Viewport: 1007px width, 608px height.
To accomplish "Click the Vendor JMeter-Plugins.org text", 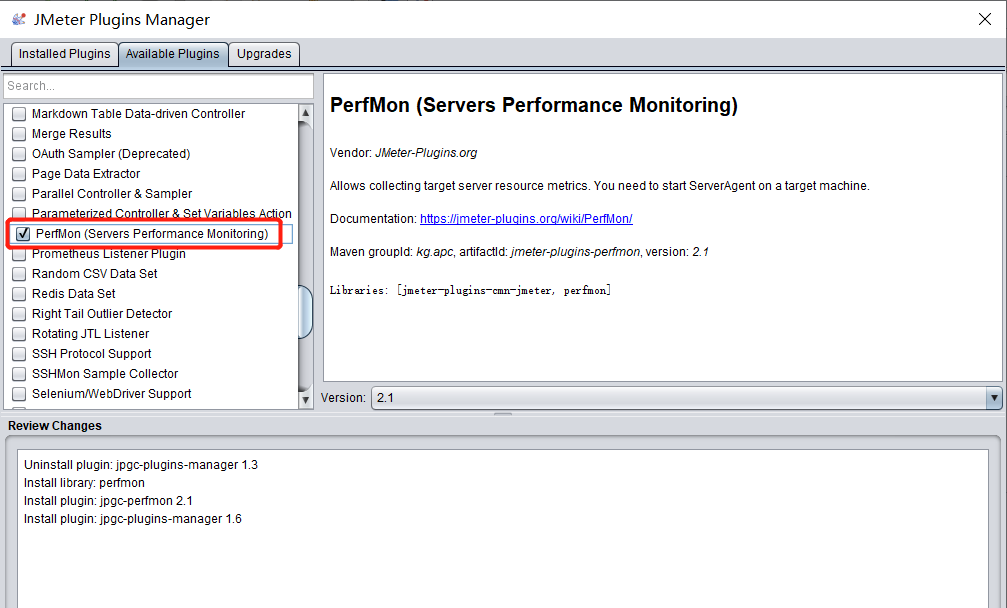I will [x=403, y=153].
